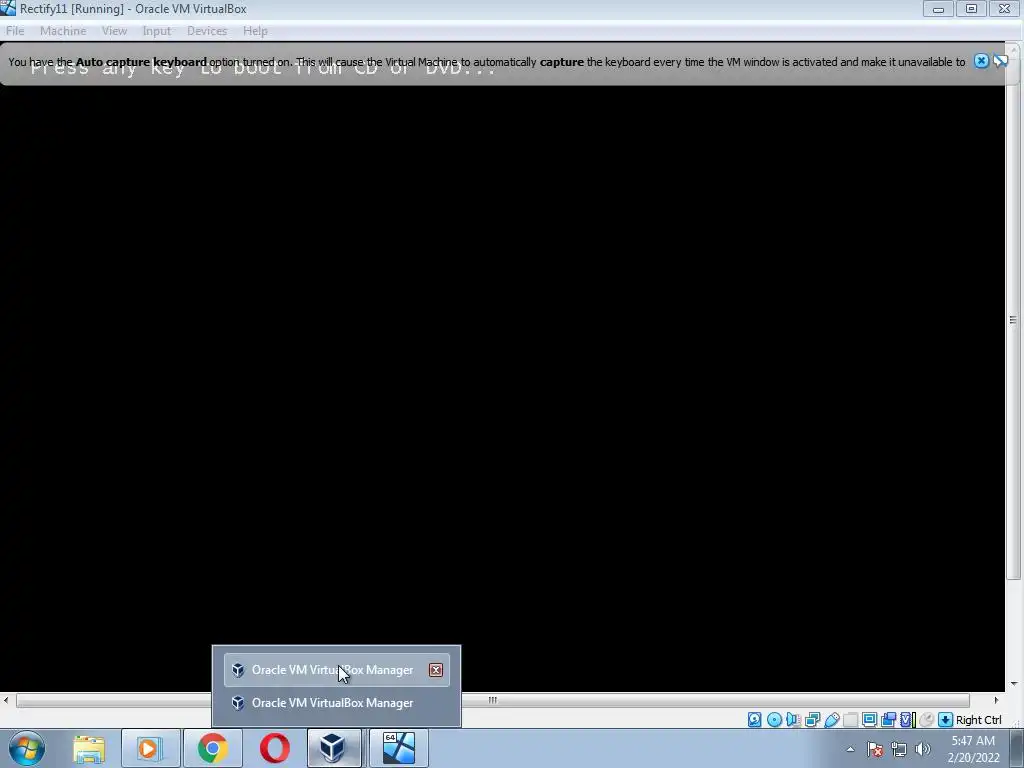This screenshot has height=768, width=1024.
Task: Open the Machine menu
Action: click(63, 31)
